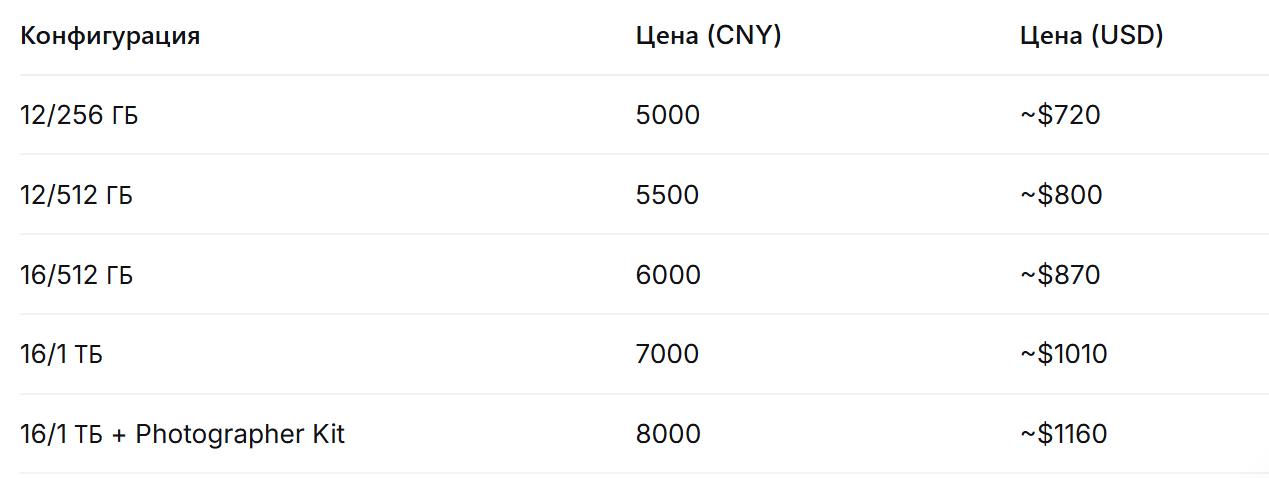Click the Конфигурация column header
The height and width of the screenshot is (478, 1269).
(110, 37)
